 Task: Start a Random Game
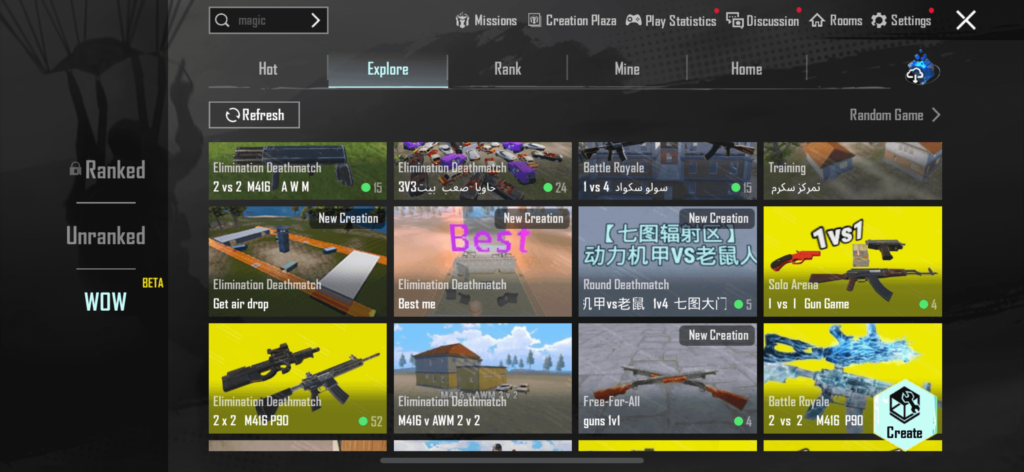[x=895, y=116]
